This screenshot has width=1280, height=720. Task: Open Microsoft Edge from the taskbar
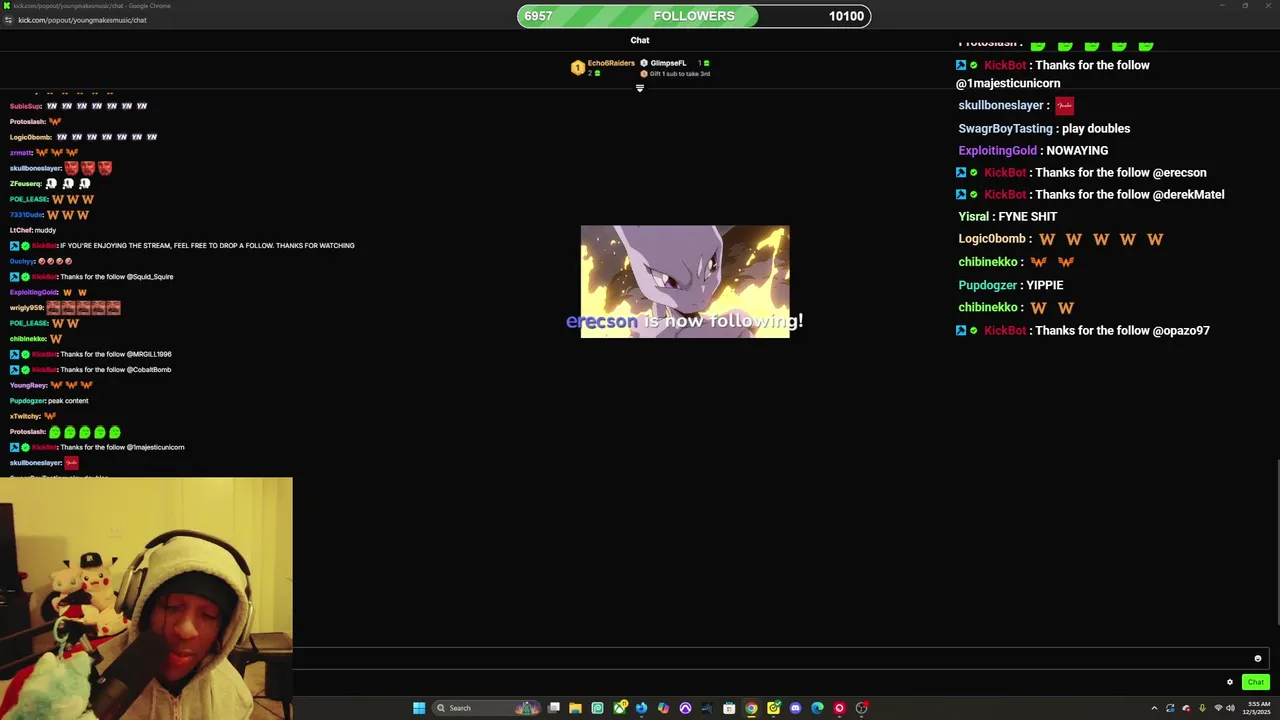[x=817, y=708]
